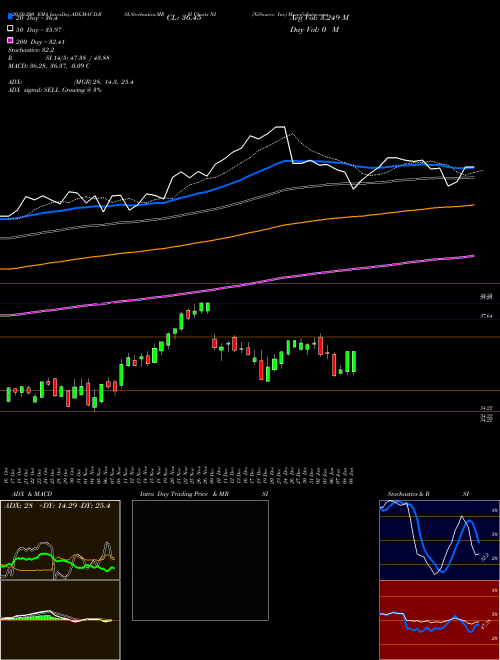This screenshot has height=660, width=500.
Task: Click the last green candlestick on the chart
Action: click(354, 362)
